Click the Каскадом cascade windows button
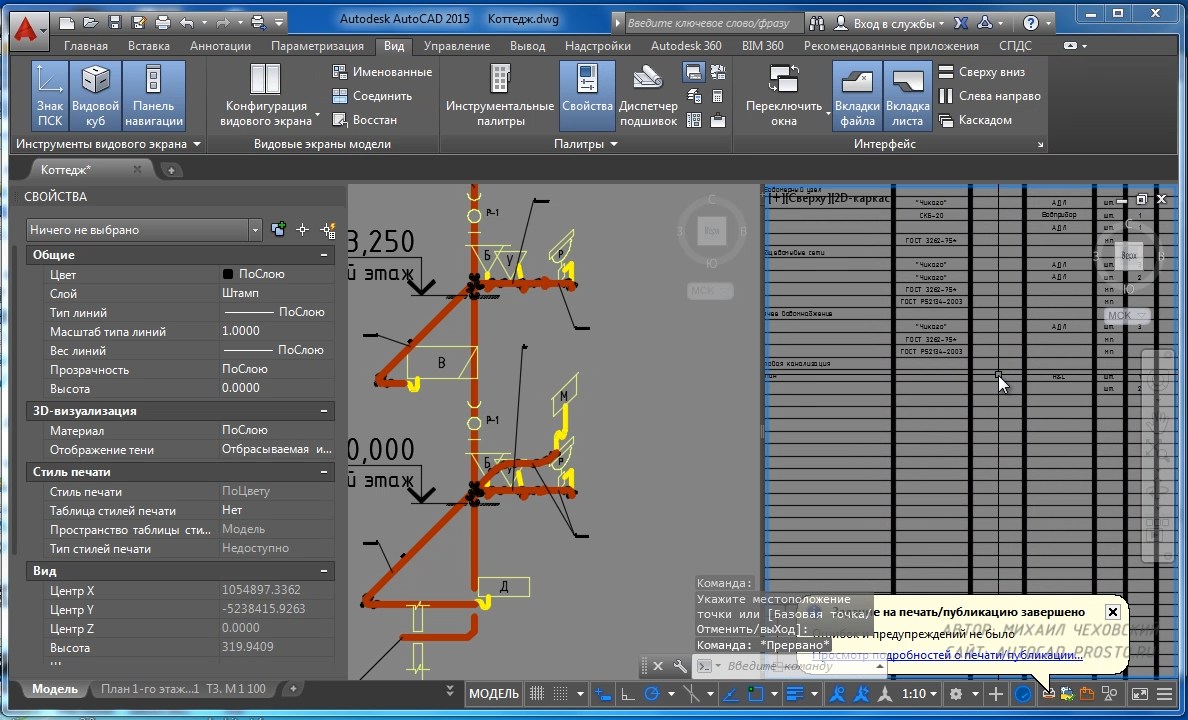This screenshot has width=1188, height=720. click(975, 120)
